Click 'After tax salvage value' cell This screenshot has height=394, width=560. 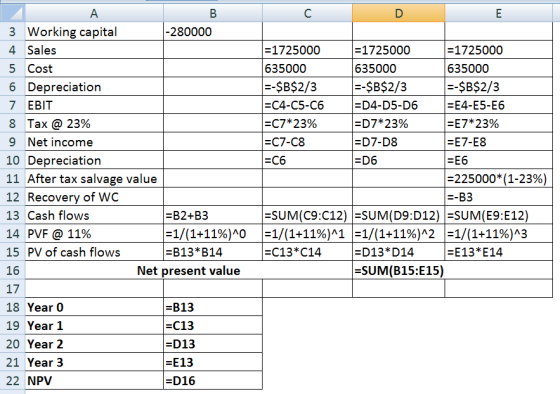coord(94,179)
